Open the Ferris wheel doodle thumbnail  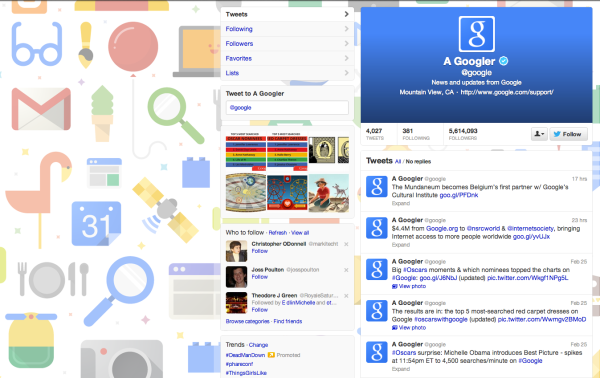[x=287, y=192]
